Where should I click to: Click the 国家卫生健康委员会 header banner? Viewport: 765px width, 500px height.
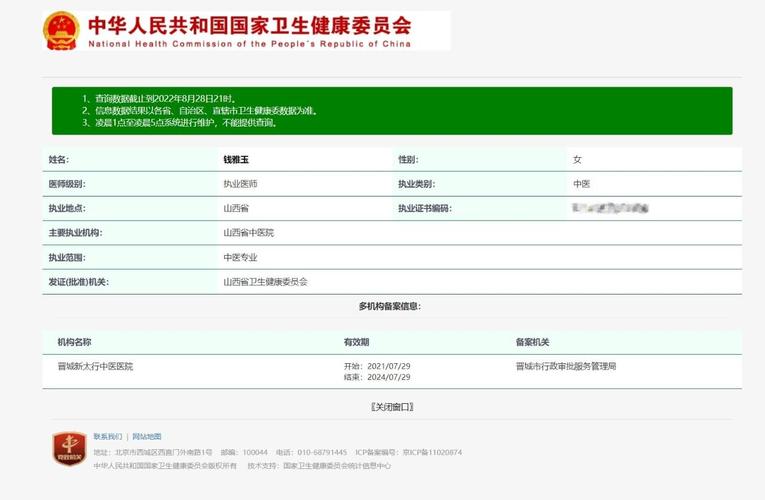[249, 31]
